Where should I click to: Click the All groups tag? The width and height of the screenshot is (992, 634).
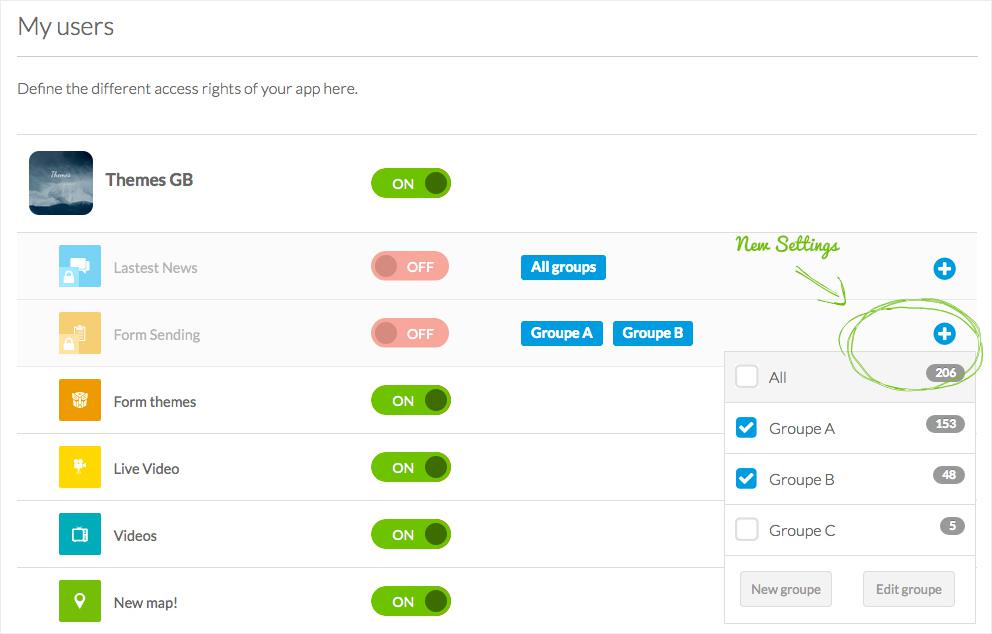[563, 267]
